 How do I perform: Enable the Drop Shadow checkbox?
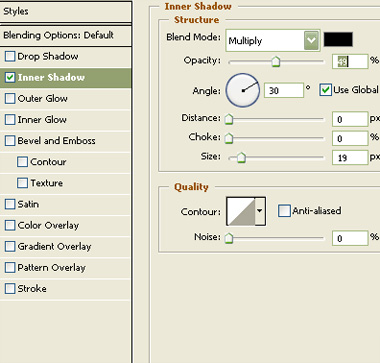pyautogui.click(x=10, y=56)
